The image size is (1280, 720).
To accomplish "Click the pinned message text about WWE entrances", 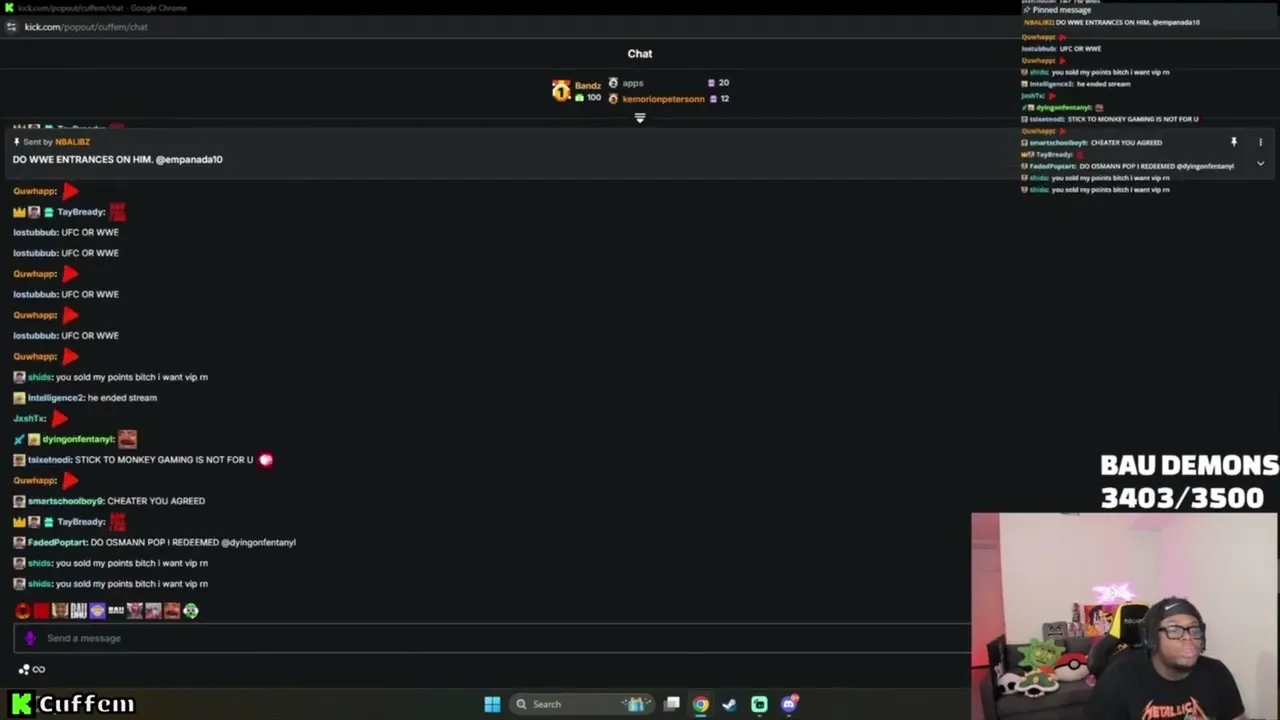I will click(118, 159).
